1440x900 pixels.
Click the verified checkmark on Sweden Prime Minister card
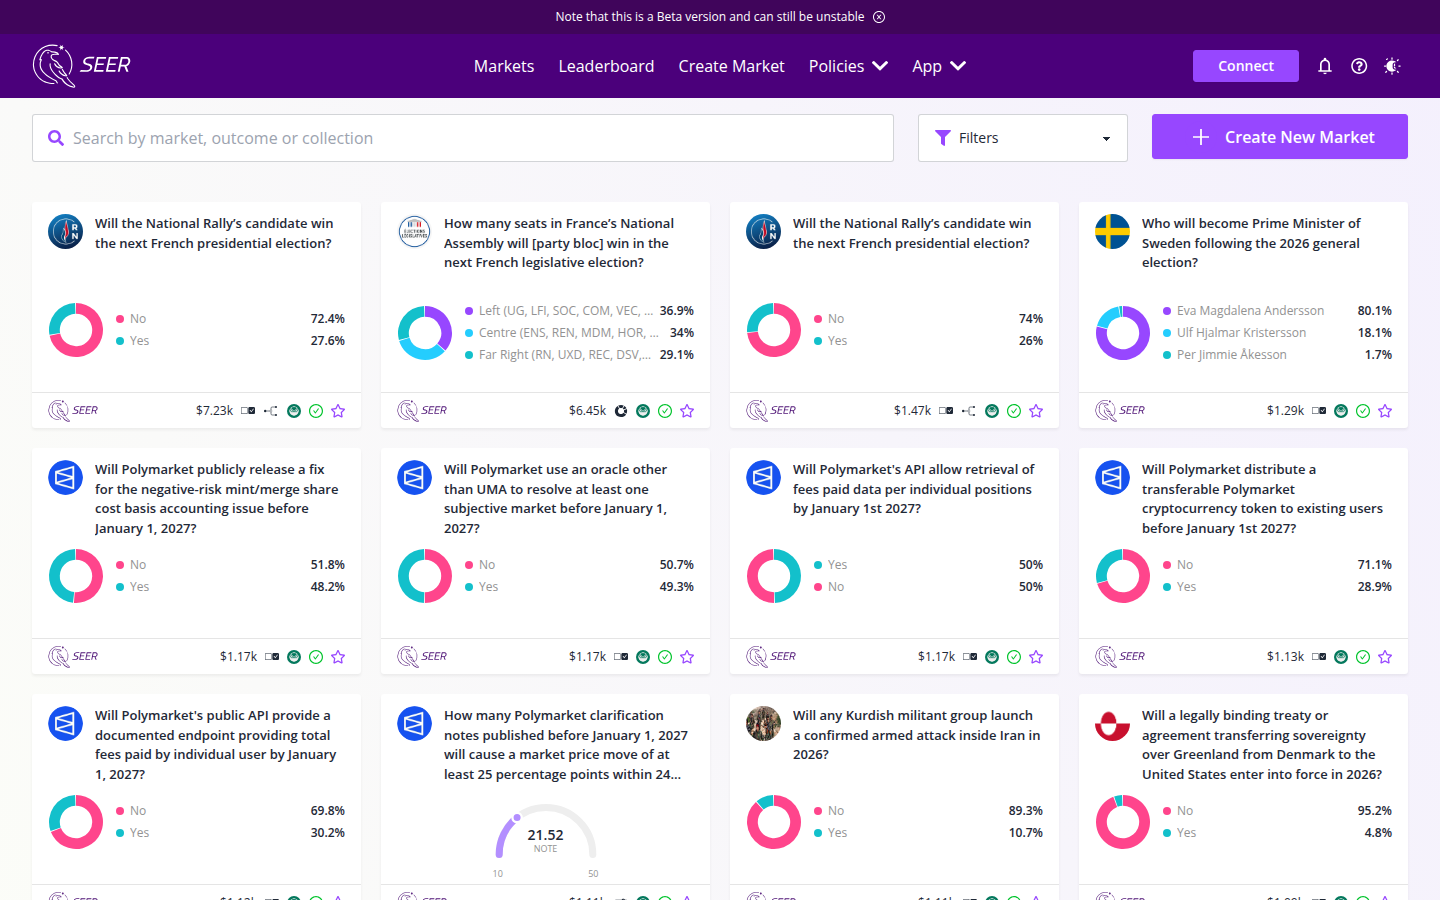point(1363,411)
